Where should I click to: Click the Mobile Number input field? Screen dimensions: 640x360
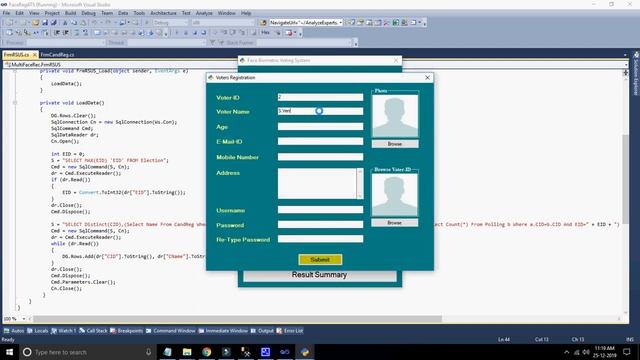click(x=320, y=157)
